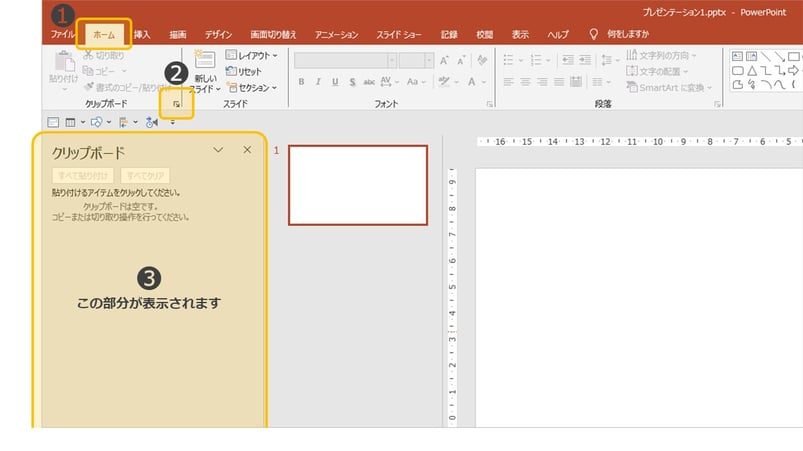
Task: Open the 挿入 ribbon tab
Action: 142,34
